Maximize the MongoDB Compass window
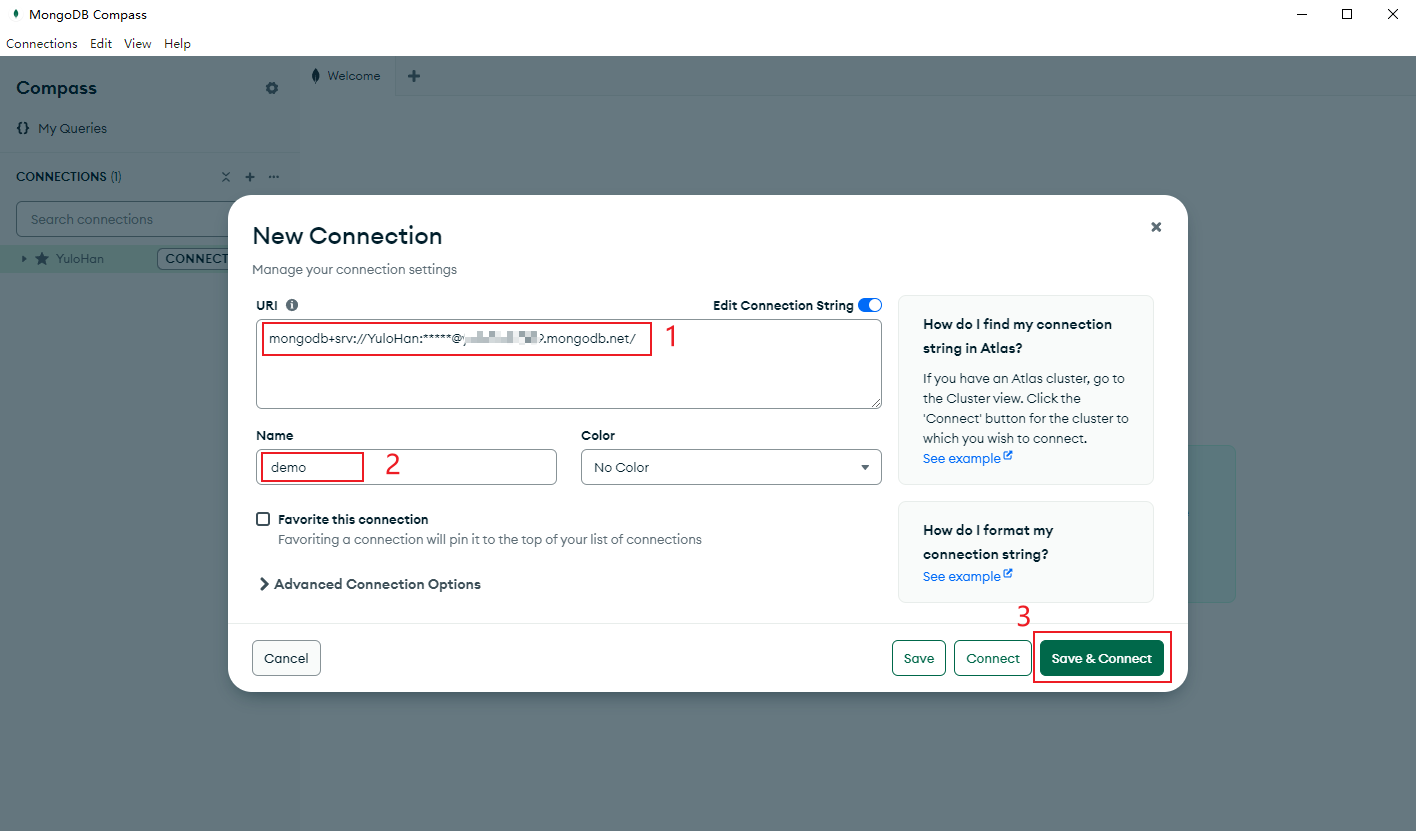This screenshot has height=831, width=1416. 1347,14
